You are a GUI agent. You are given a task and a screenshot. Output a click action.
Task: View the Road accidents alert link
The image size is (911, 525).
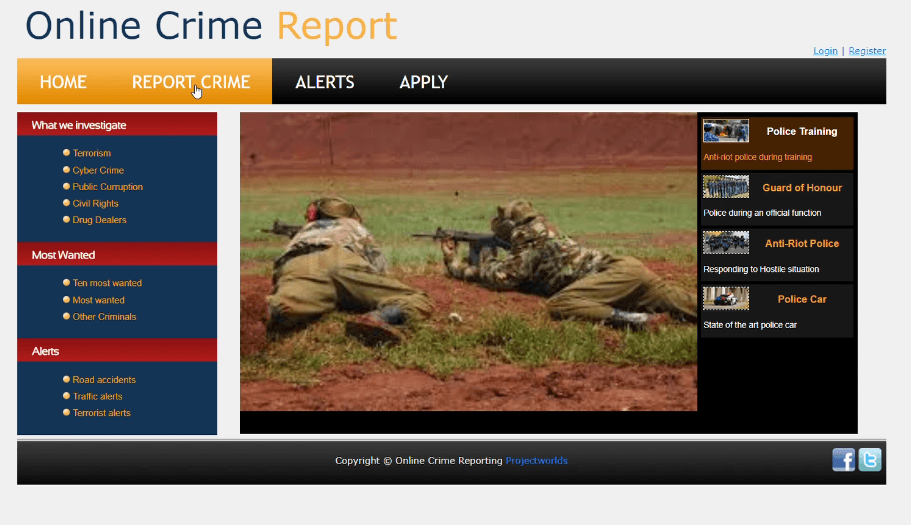click(x=104, y=380)
